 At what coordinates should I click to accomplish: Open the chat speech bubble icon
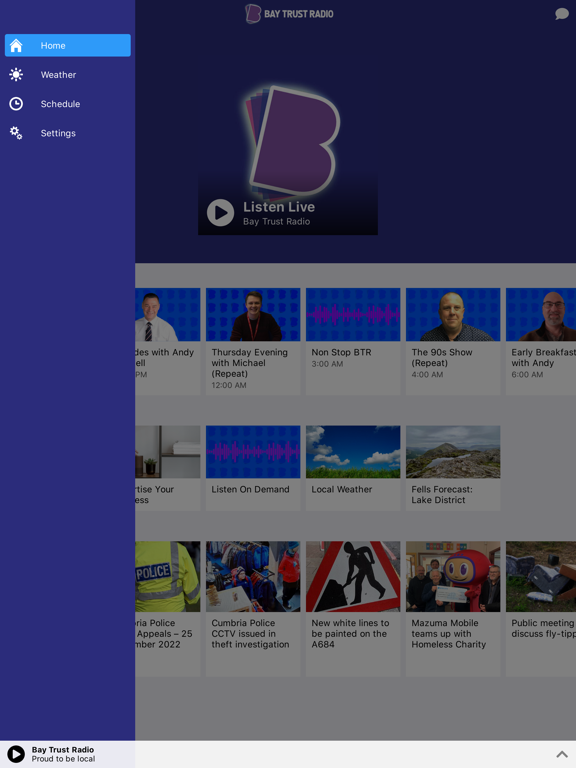(561, 14)
